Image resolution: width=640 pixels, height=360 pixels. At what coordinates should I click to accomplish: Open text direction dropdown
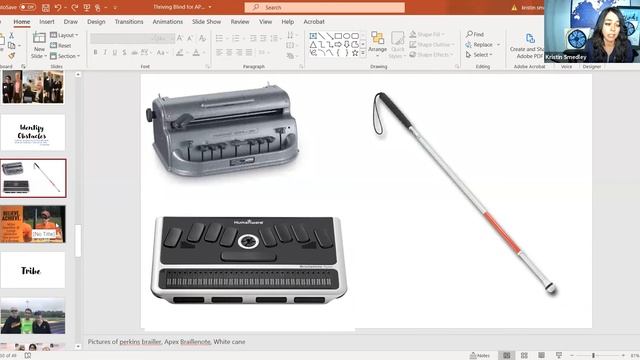click(x=291, y=36)
